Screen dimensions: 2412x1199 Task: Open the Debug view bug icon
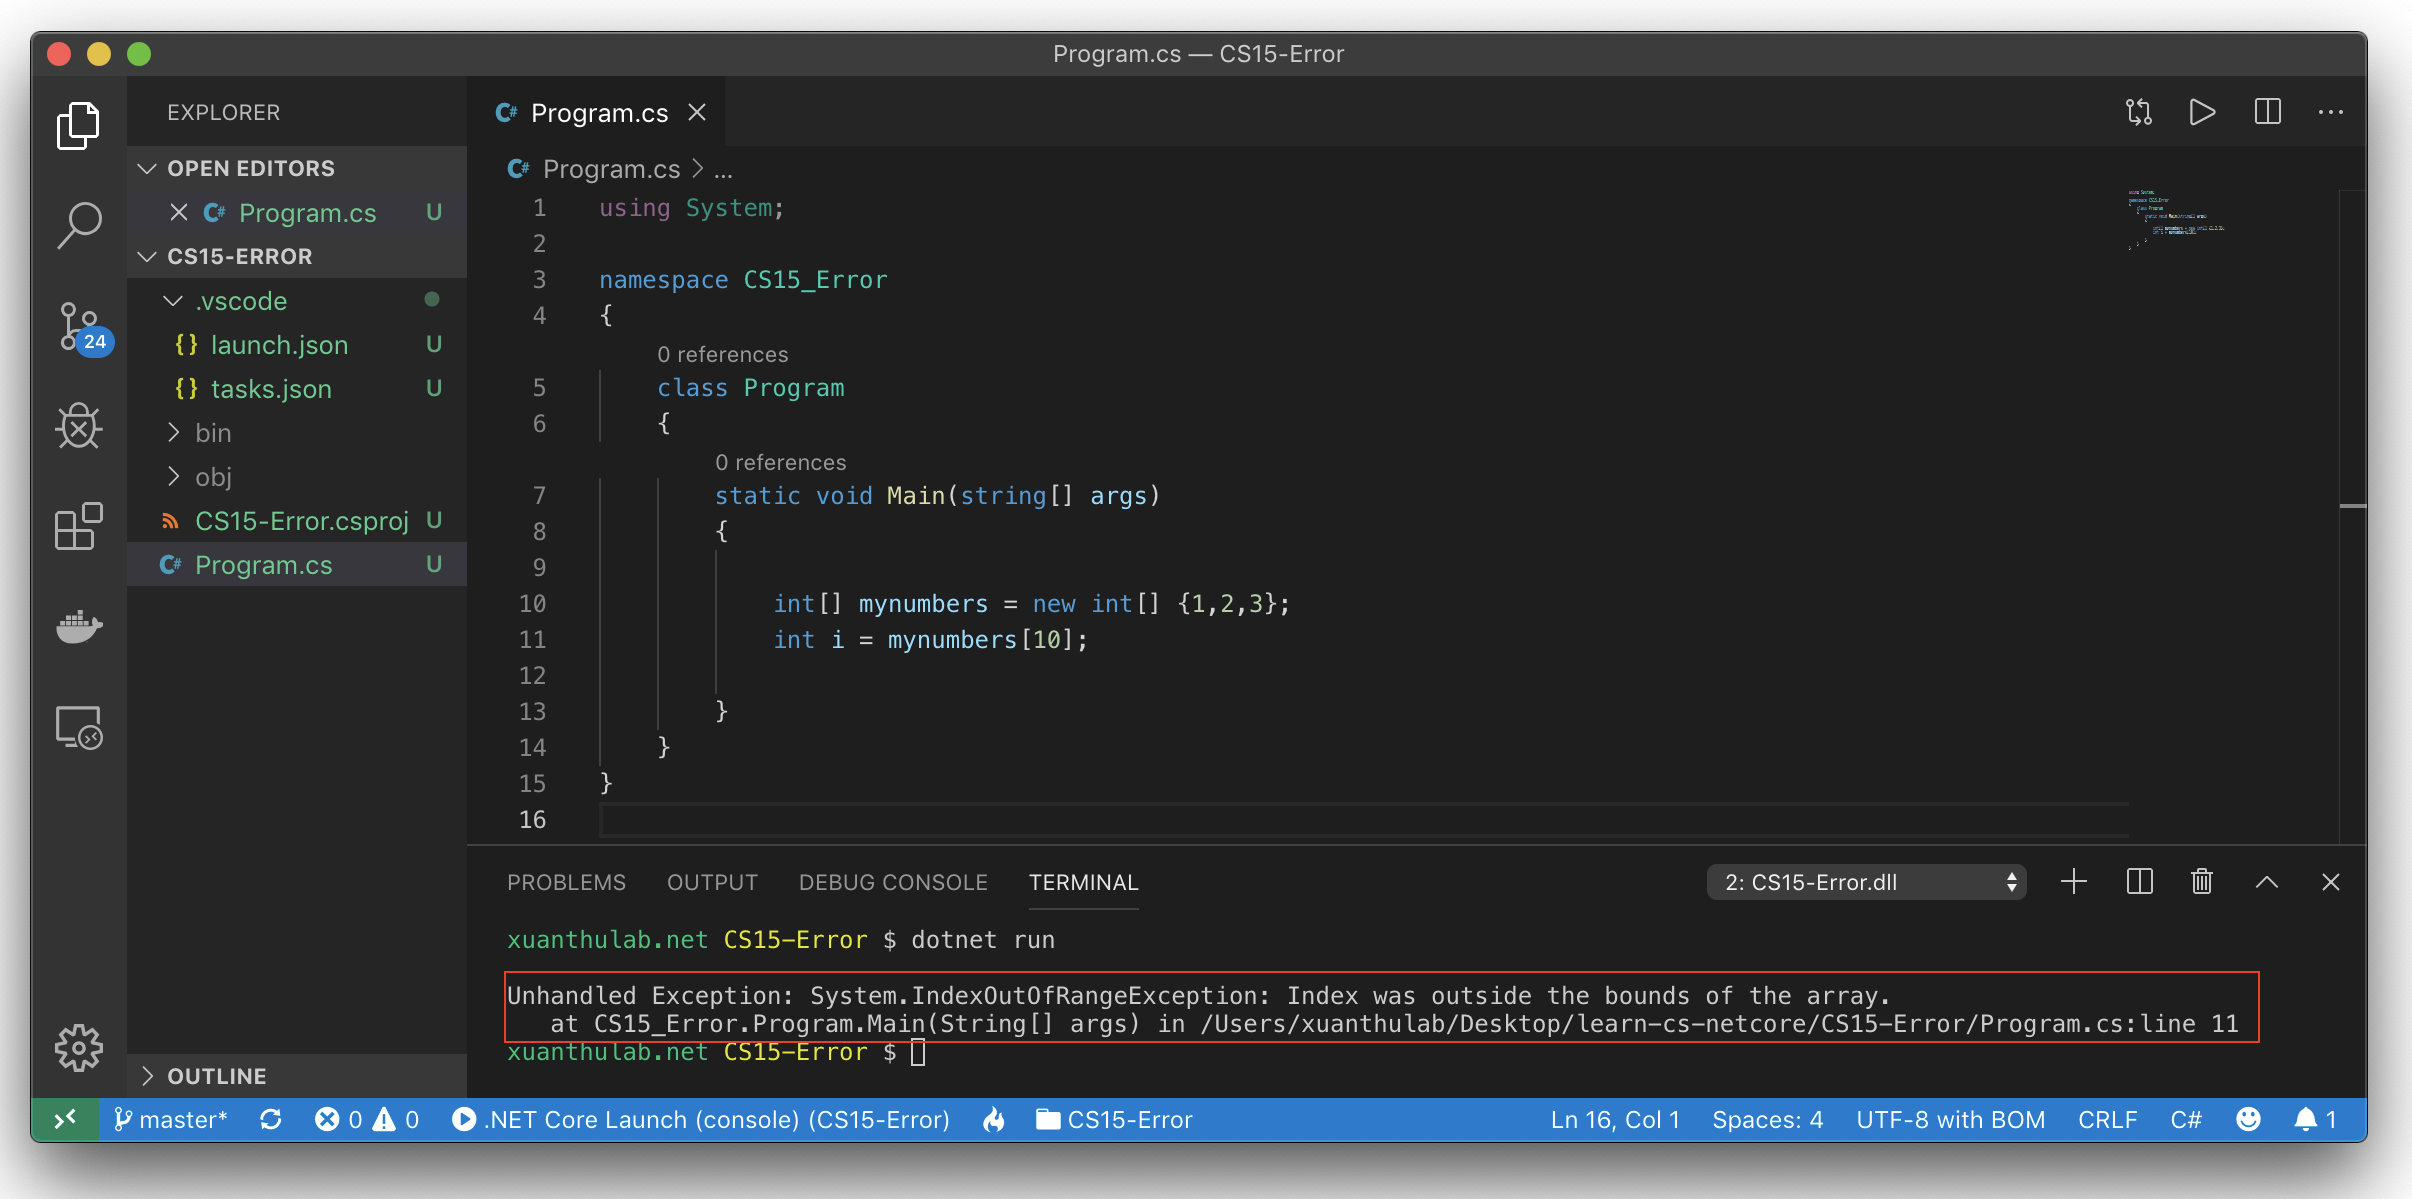79,427
